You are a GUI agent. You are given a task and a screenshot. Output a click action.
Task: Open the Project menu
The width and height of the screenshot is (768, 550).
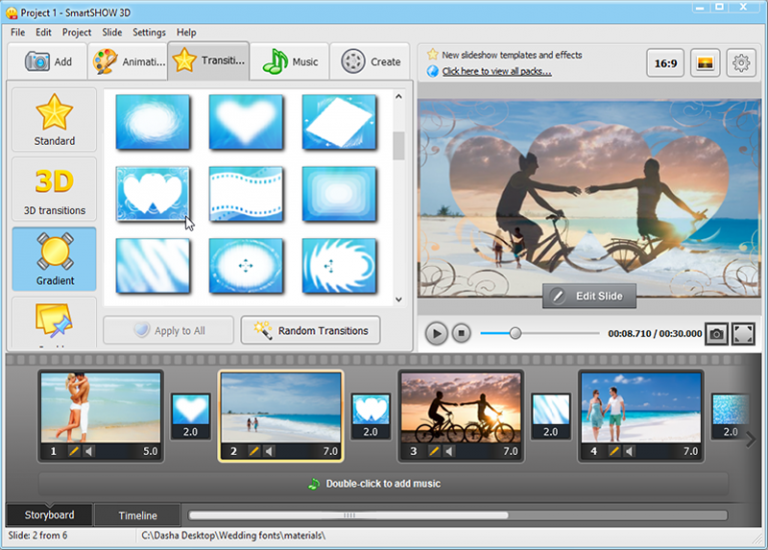point(76,32)
